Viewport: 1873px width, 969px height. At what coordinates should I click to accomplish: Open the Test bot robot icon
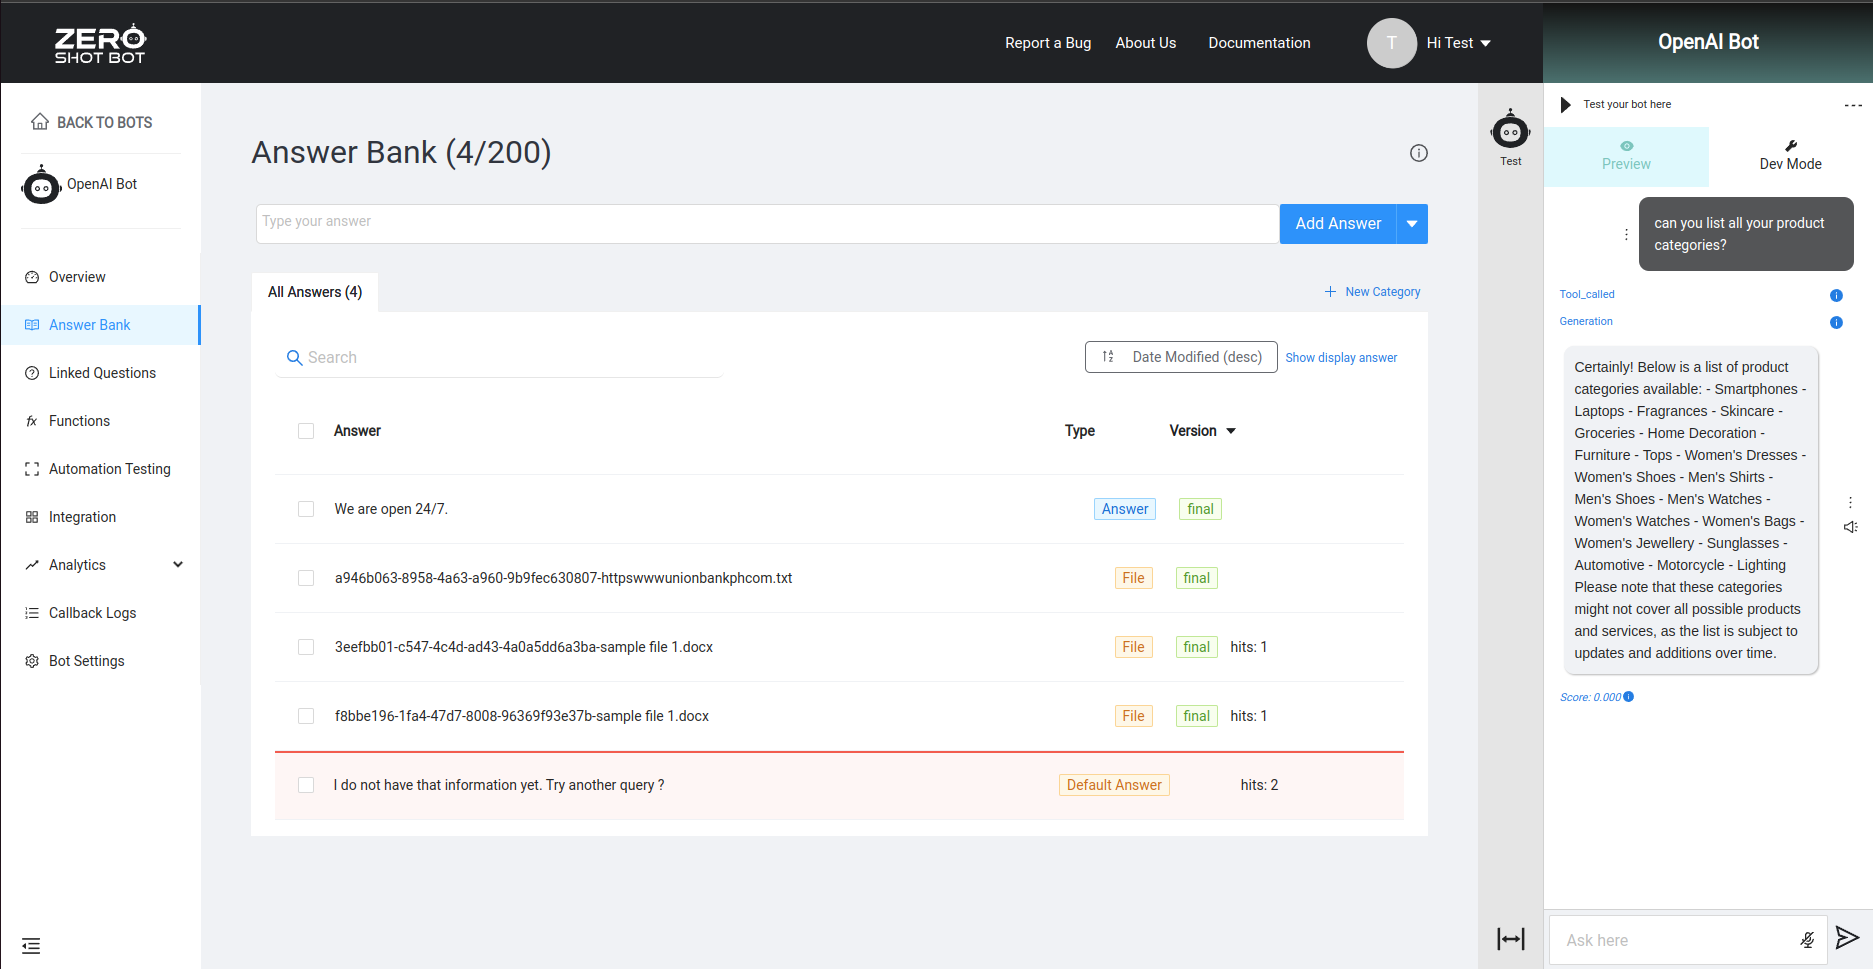coord(1510,132)
